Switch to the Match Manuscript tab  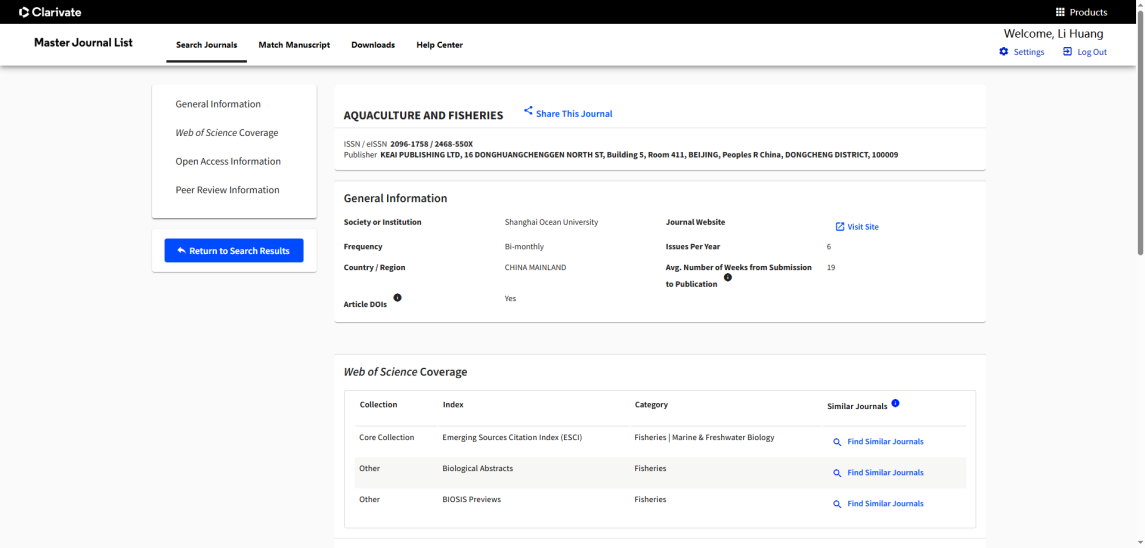click(294, 45)
